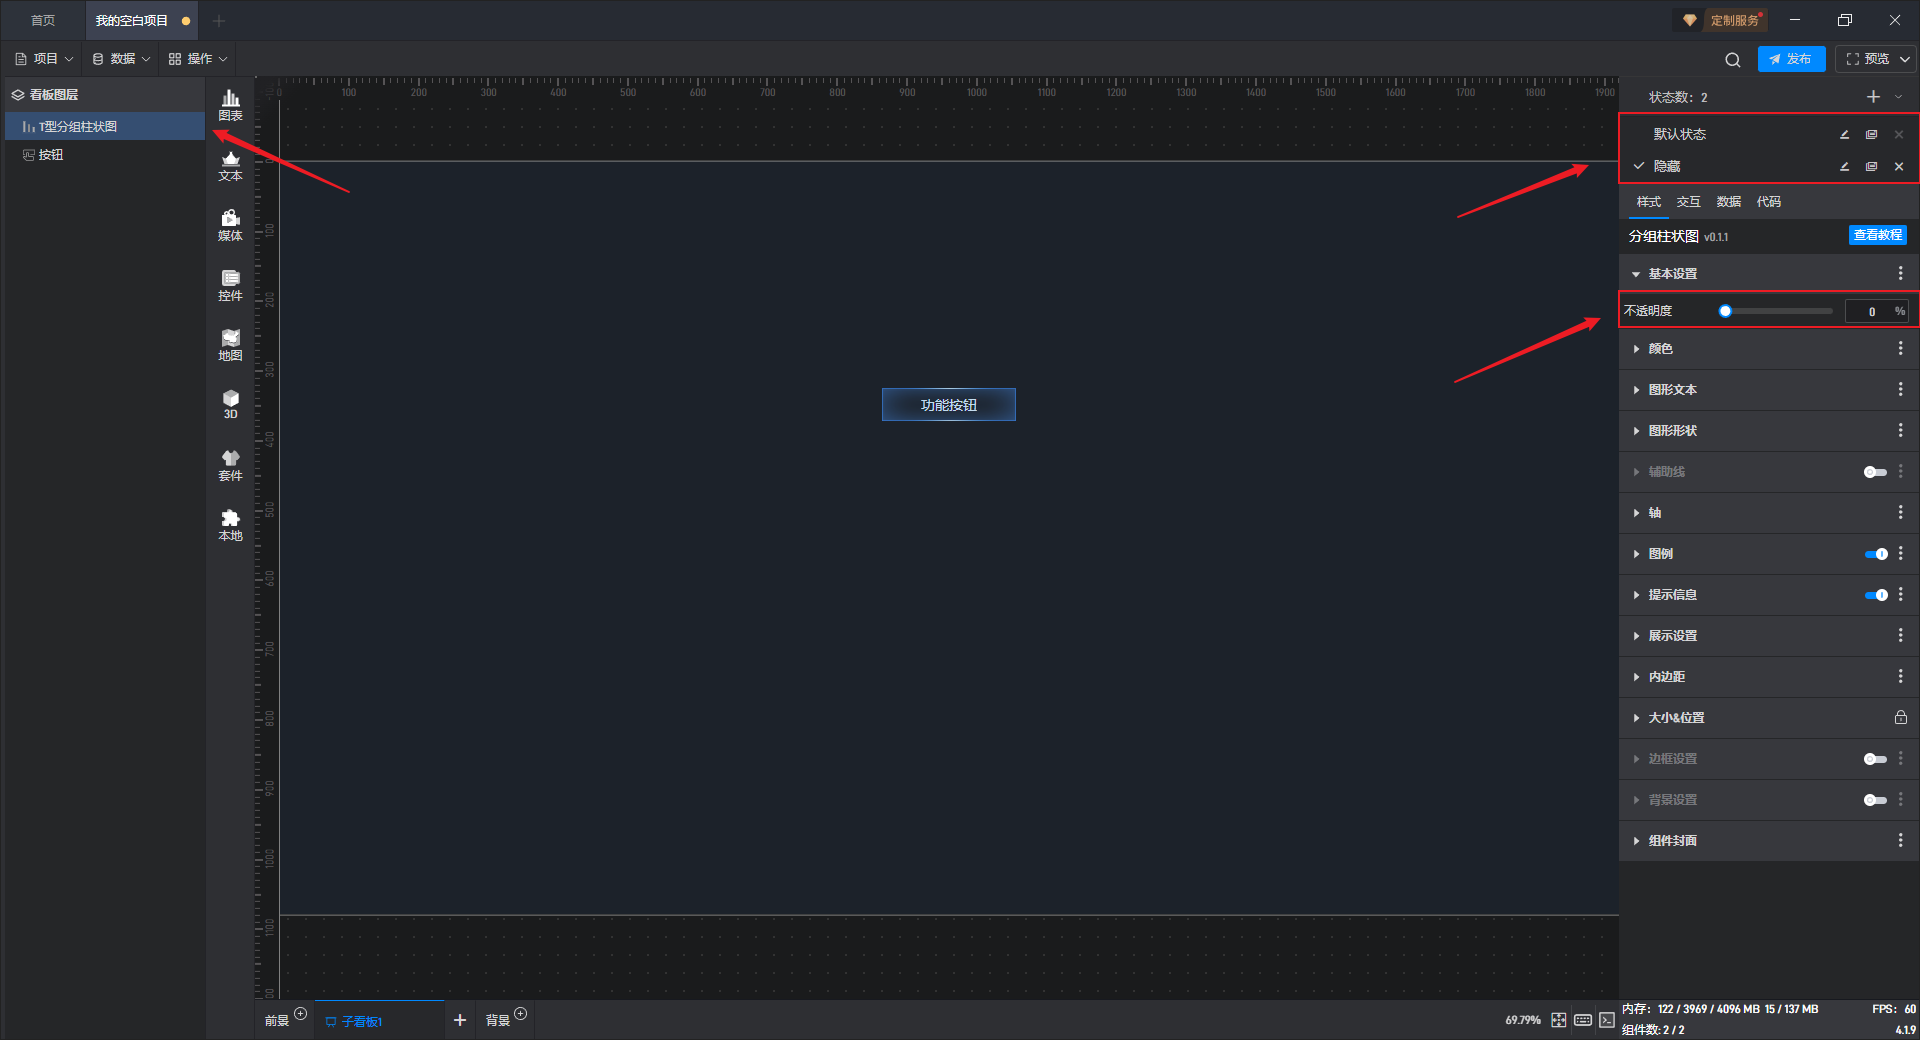Open the 套件 kit component category

coord(230,465)
